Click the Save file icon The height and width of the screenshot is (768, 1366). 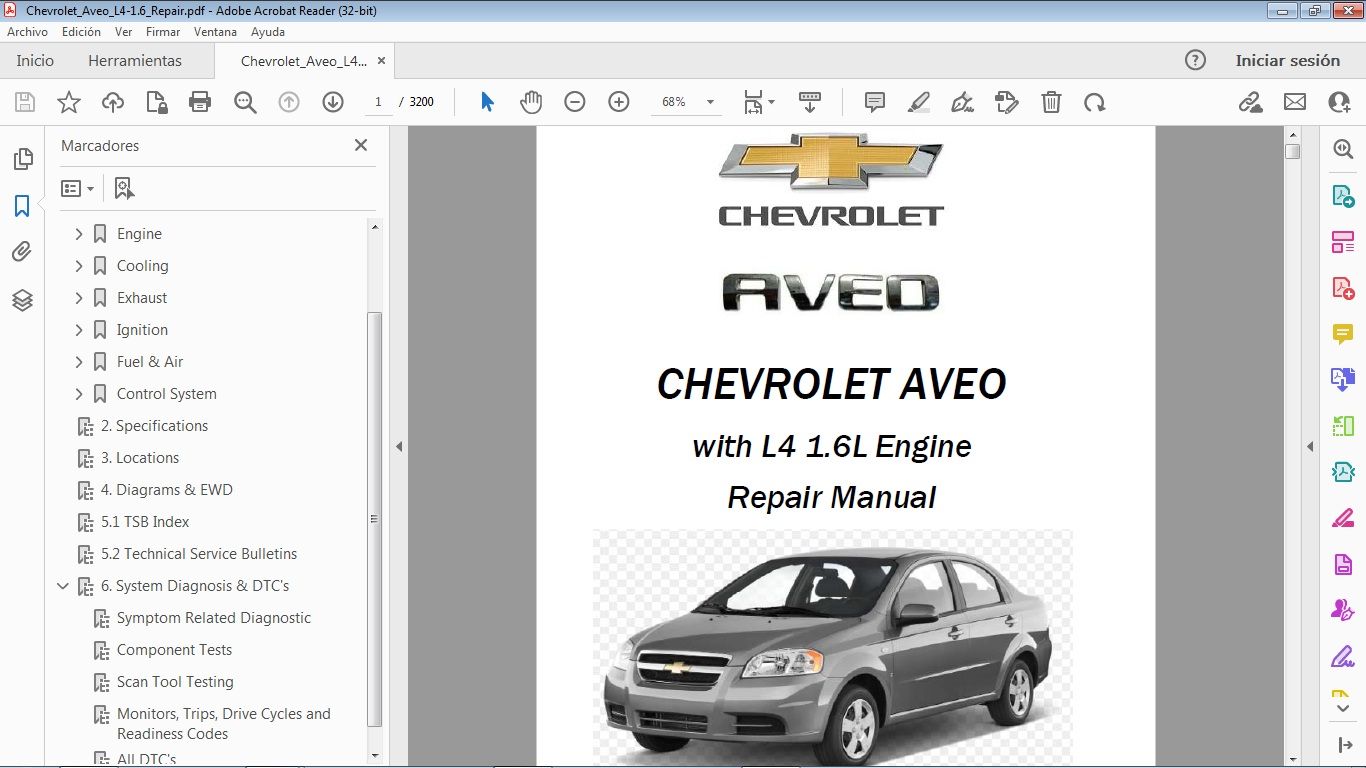click(x=25, y=102)
